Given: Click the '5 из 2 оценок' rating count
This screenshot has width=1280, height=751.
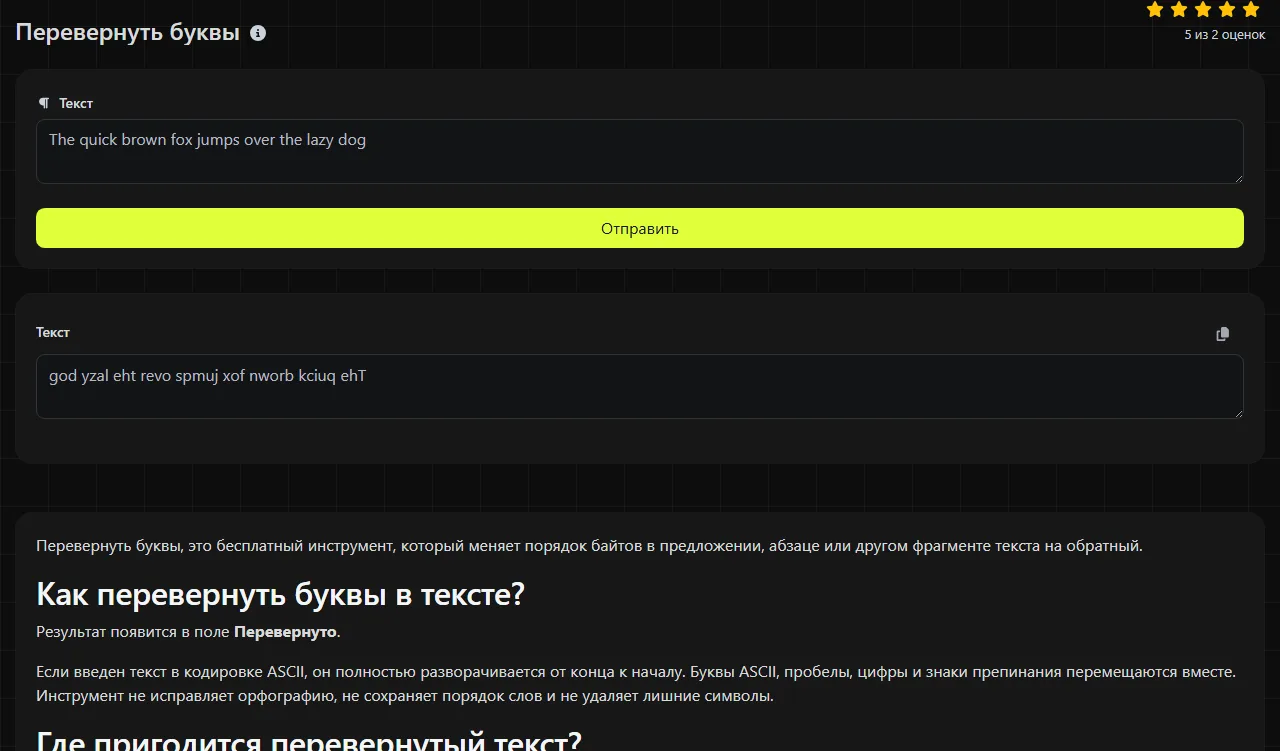Looking at the screenshot, I should pos(1225,35).
